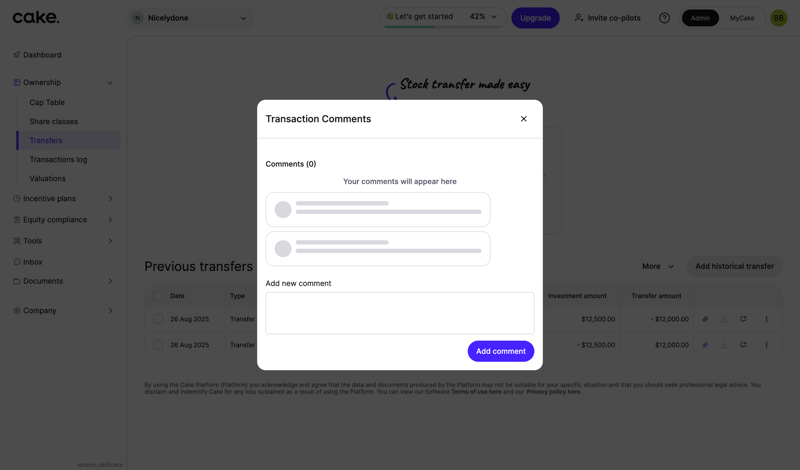The height and width of the screenshot is (470, 800).
Task: Toggle the select-all checkbox in table header
Action: [x=158, y=296]
